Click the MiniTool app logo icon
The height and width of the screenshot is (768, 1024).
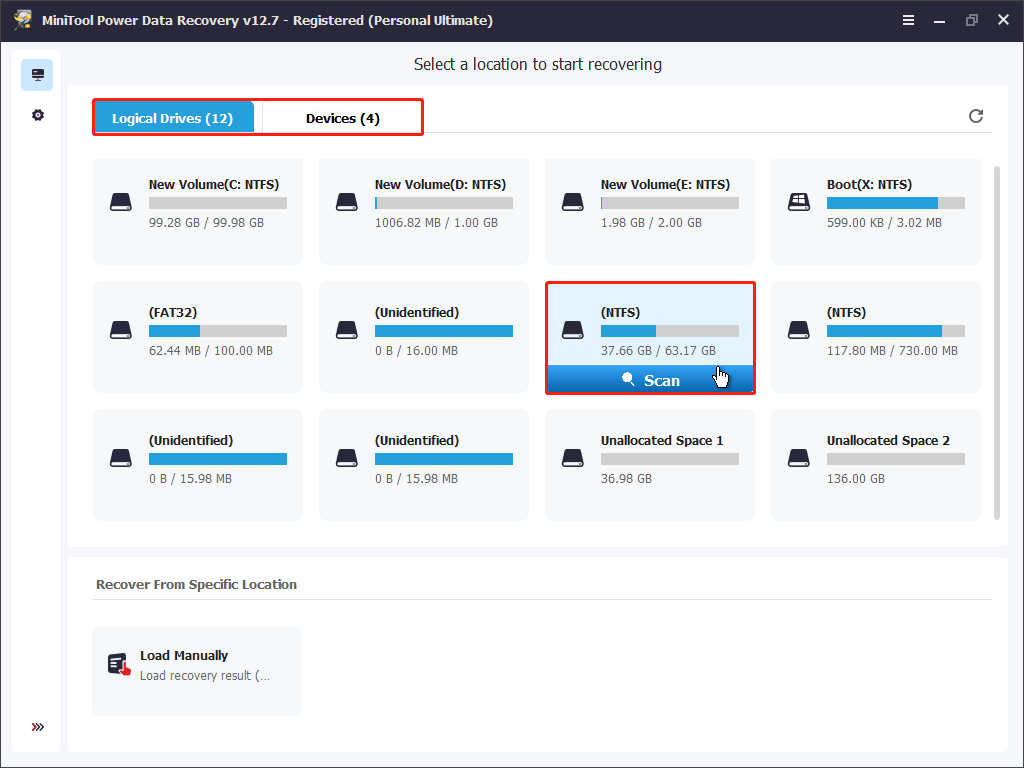pos(23,20)
